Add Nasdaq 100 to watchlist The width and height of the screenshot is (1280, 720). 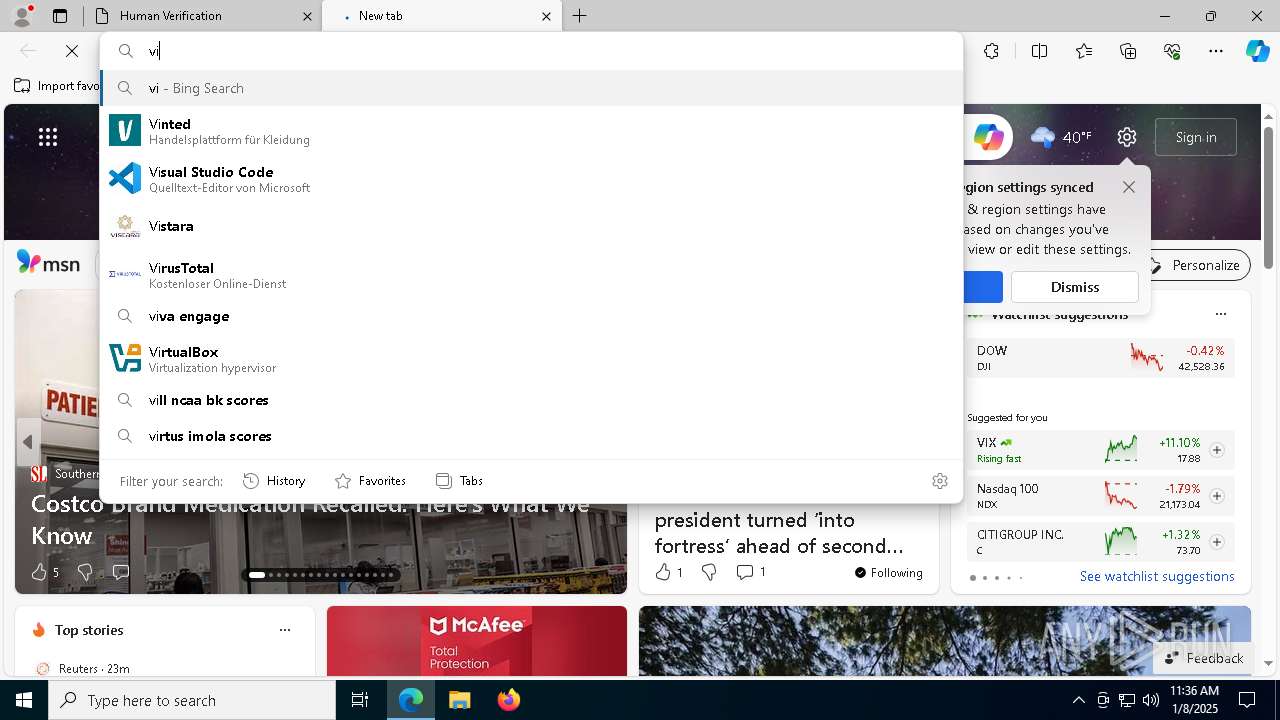1217,496
